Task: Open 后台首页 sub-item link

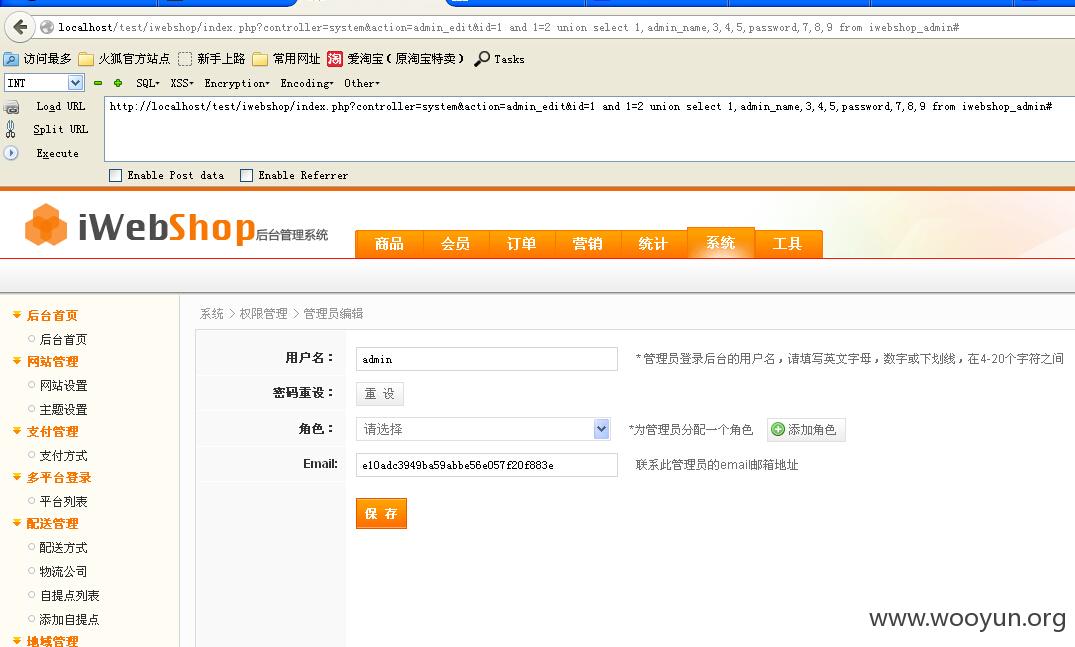Action: pos(63,339)
